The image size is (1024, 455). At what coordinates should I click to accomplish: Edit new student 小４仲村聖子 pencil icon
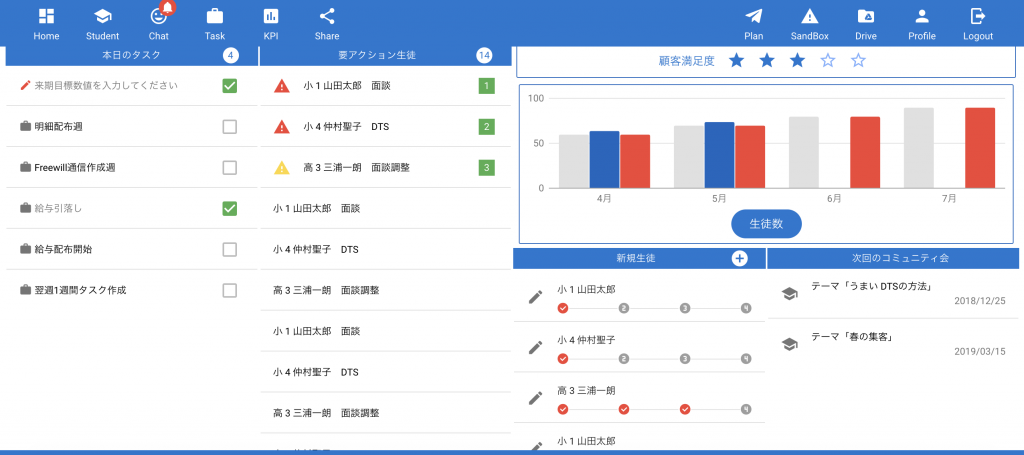pos(536,347)
